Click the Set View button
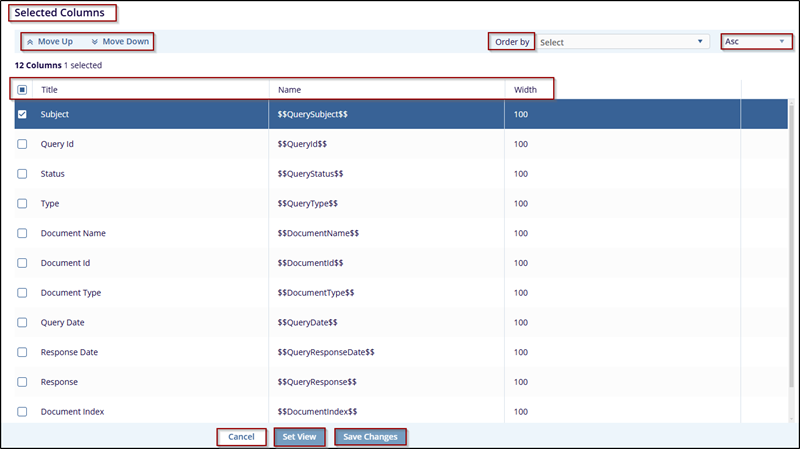800x449 pixels. (x=299, y=437)
